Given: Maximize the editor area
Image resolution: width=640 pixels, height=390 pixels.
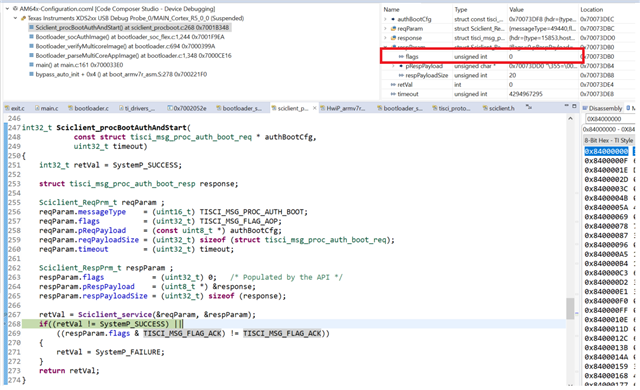Looking at the screenshot, I should point(574,106).
